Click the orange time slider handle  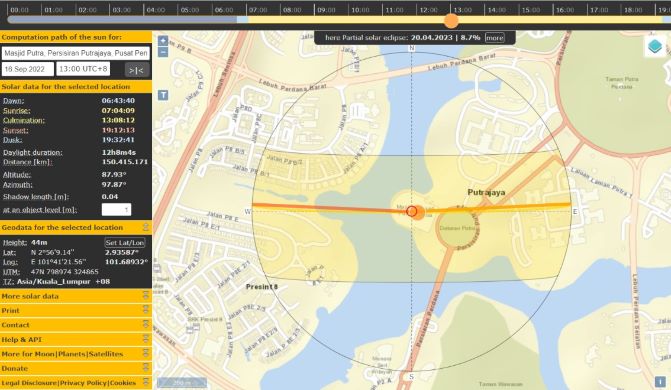click(451, 20)
